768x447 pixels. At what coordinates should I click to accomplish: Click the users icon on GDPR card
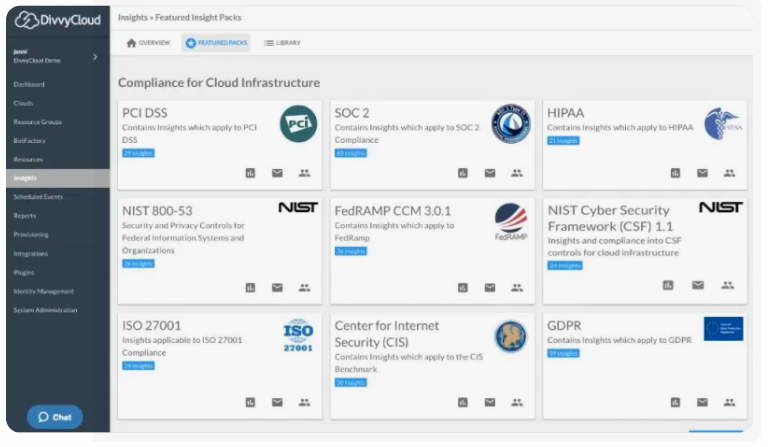pos(729,402)
